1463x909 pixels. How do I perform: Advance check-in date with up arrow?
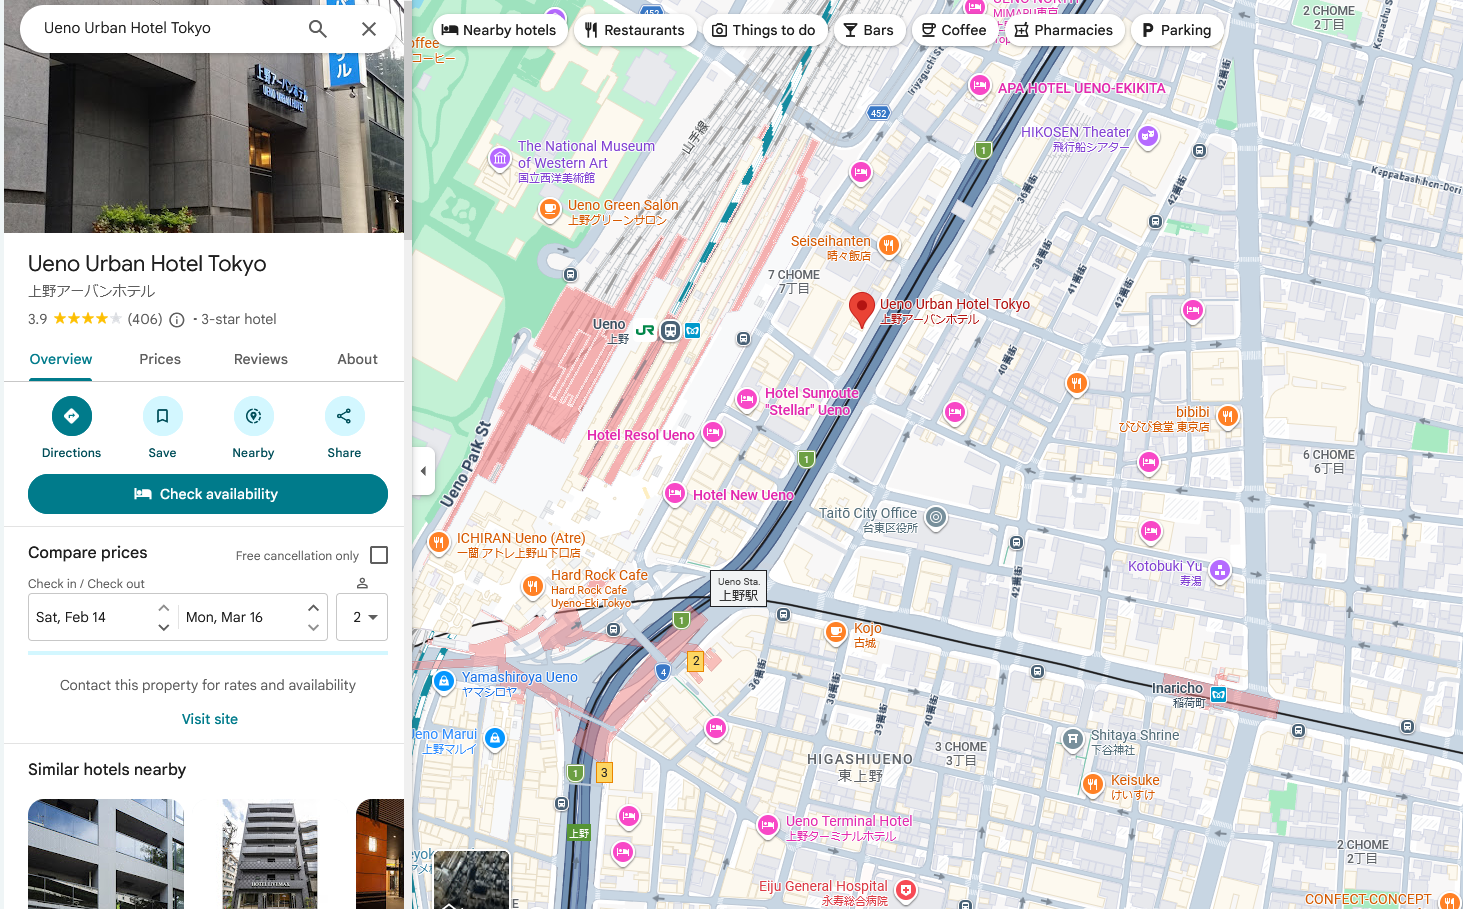tap(164, 607)
